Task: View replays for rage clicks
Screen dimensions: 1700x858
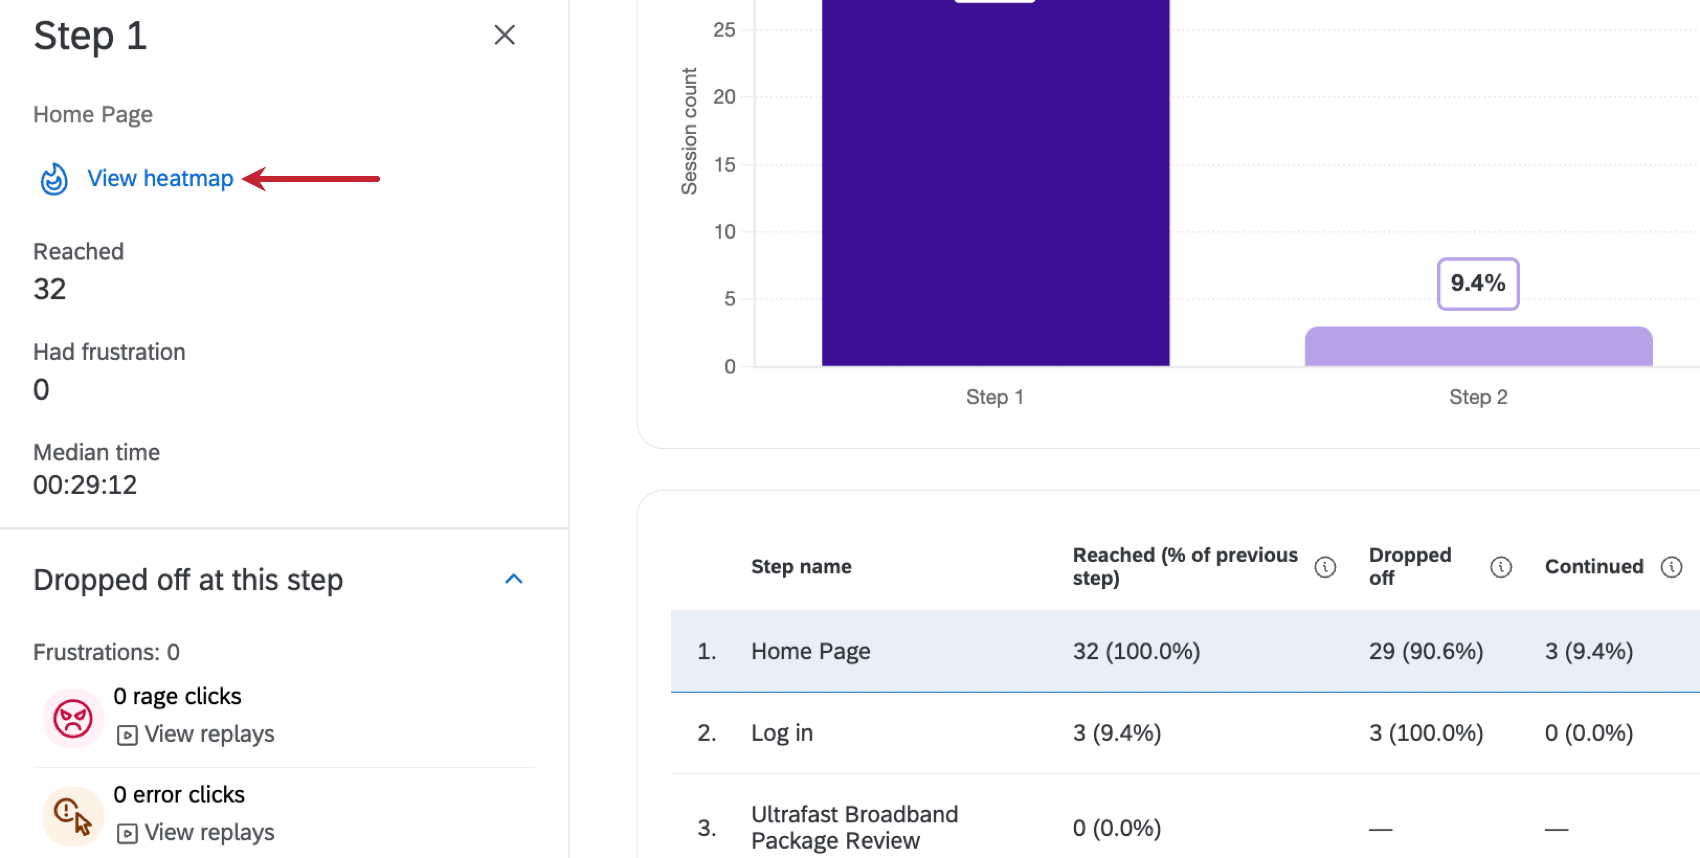Action: point(209,734)
